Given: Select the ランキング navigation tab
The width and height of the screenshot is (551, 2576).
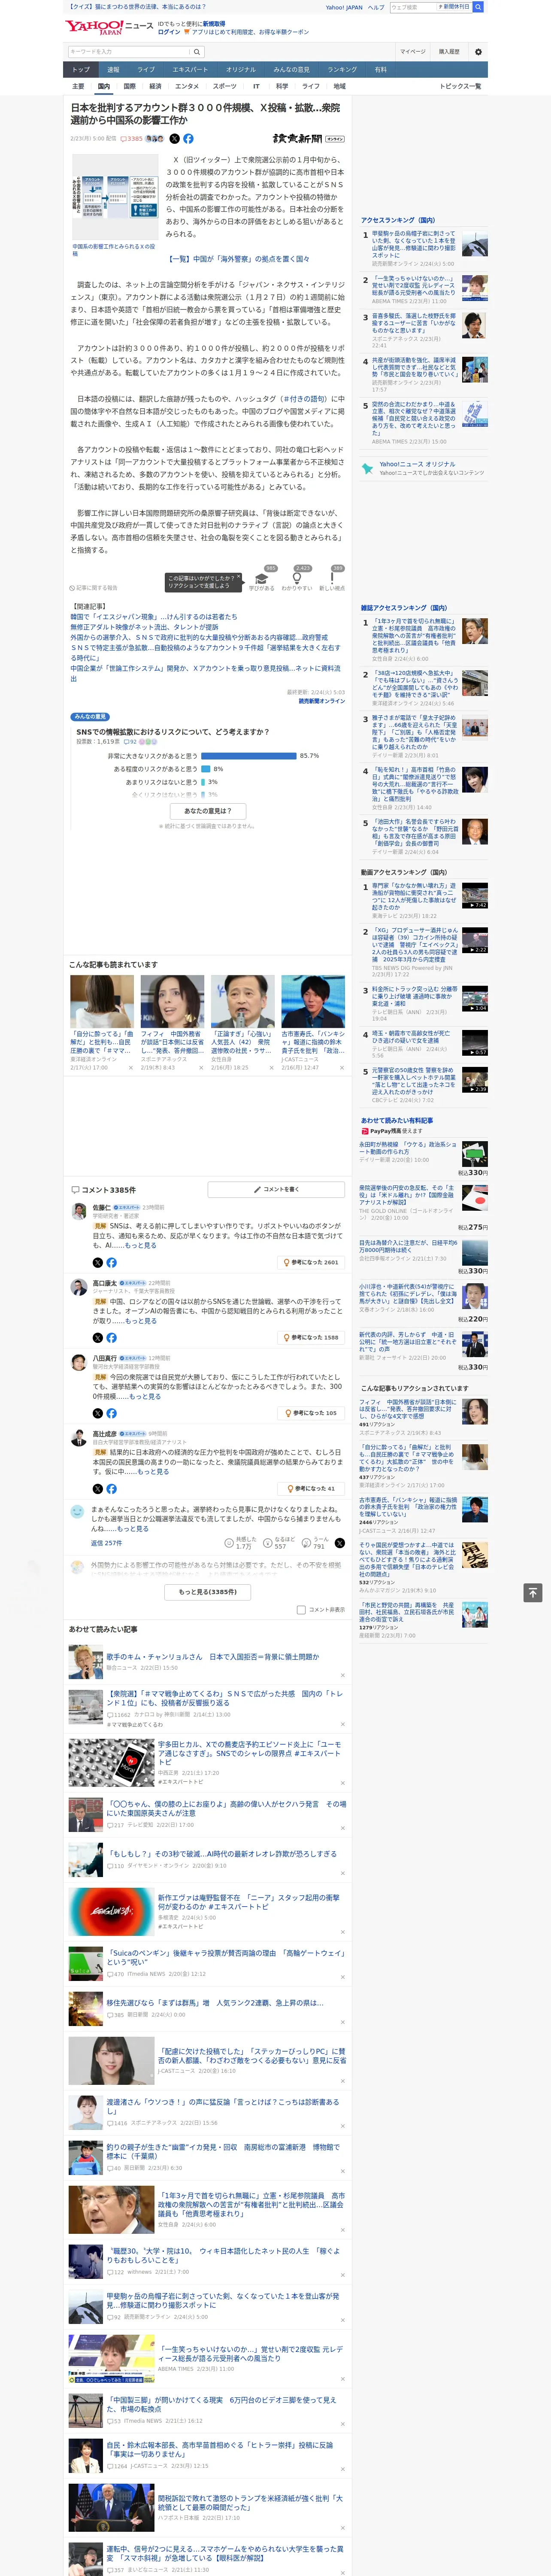Looking at the screenshot, I should pos(342,70).
